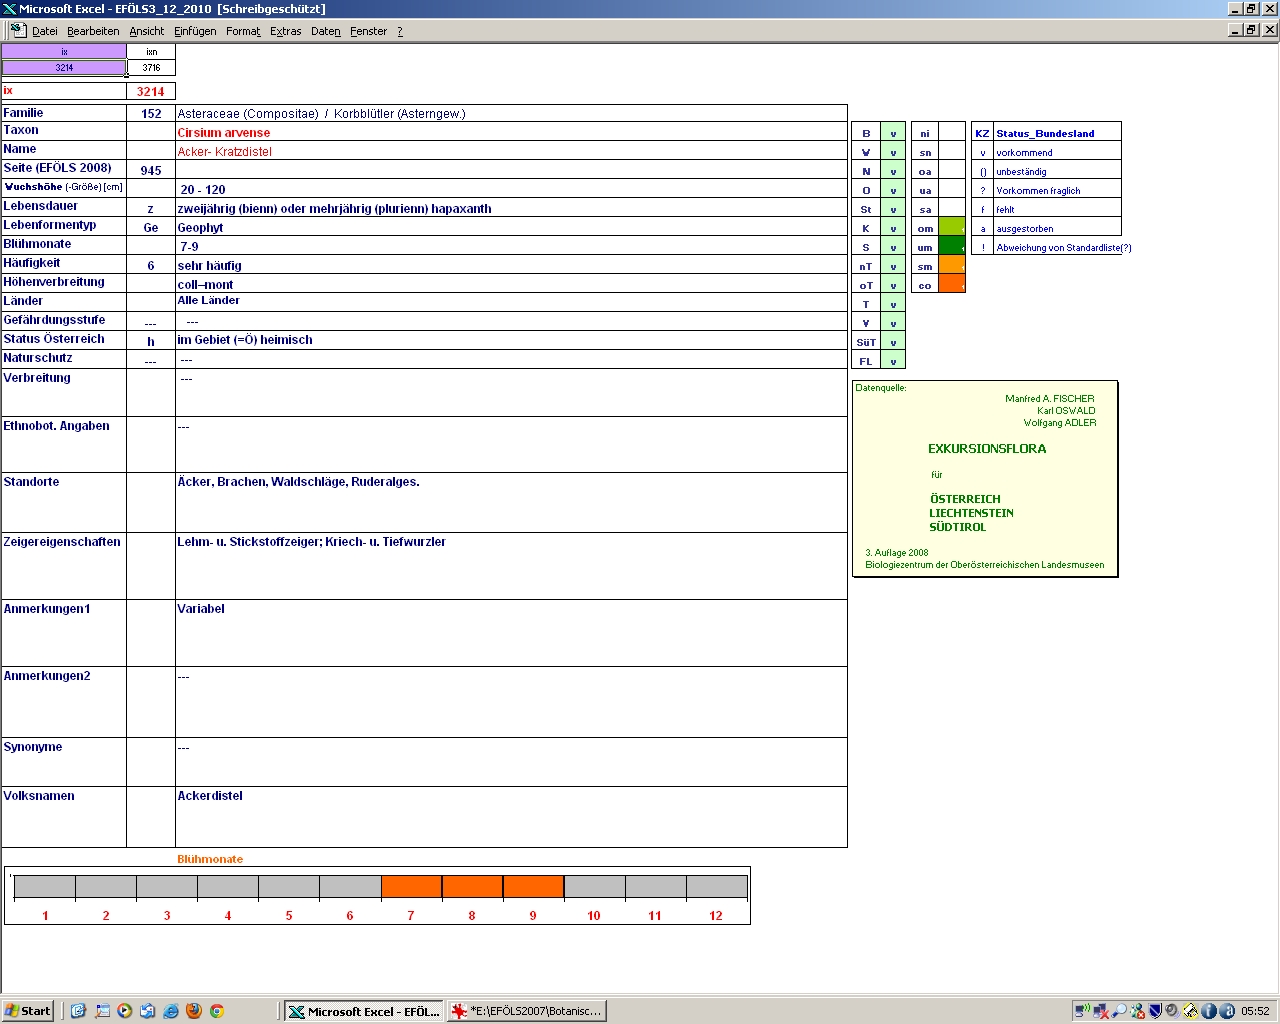This screenshot has width=1280, height=1024.
Task: Click the 'ausgestorben' legend entry
Action: (x=1025, y=229)
